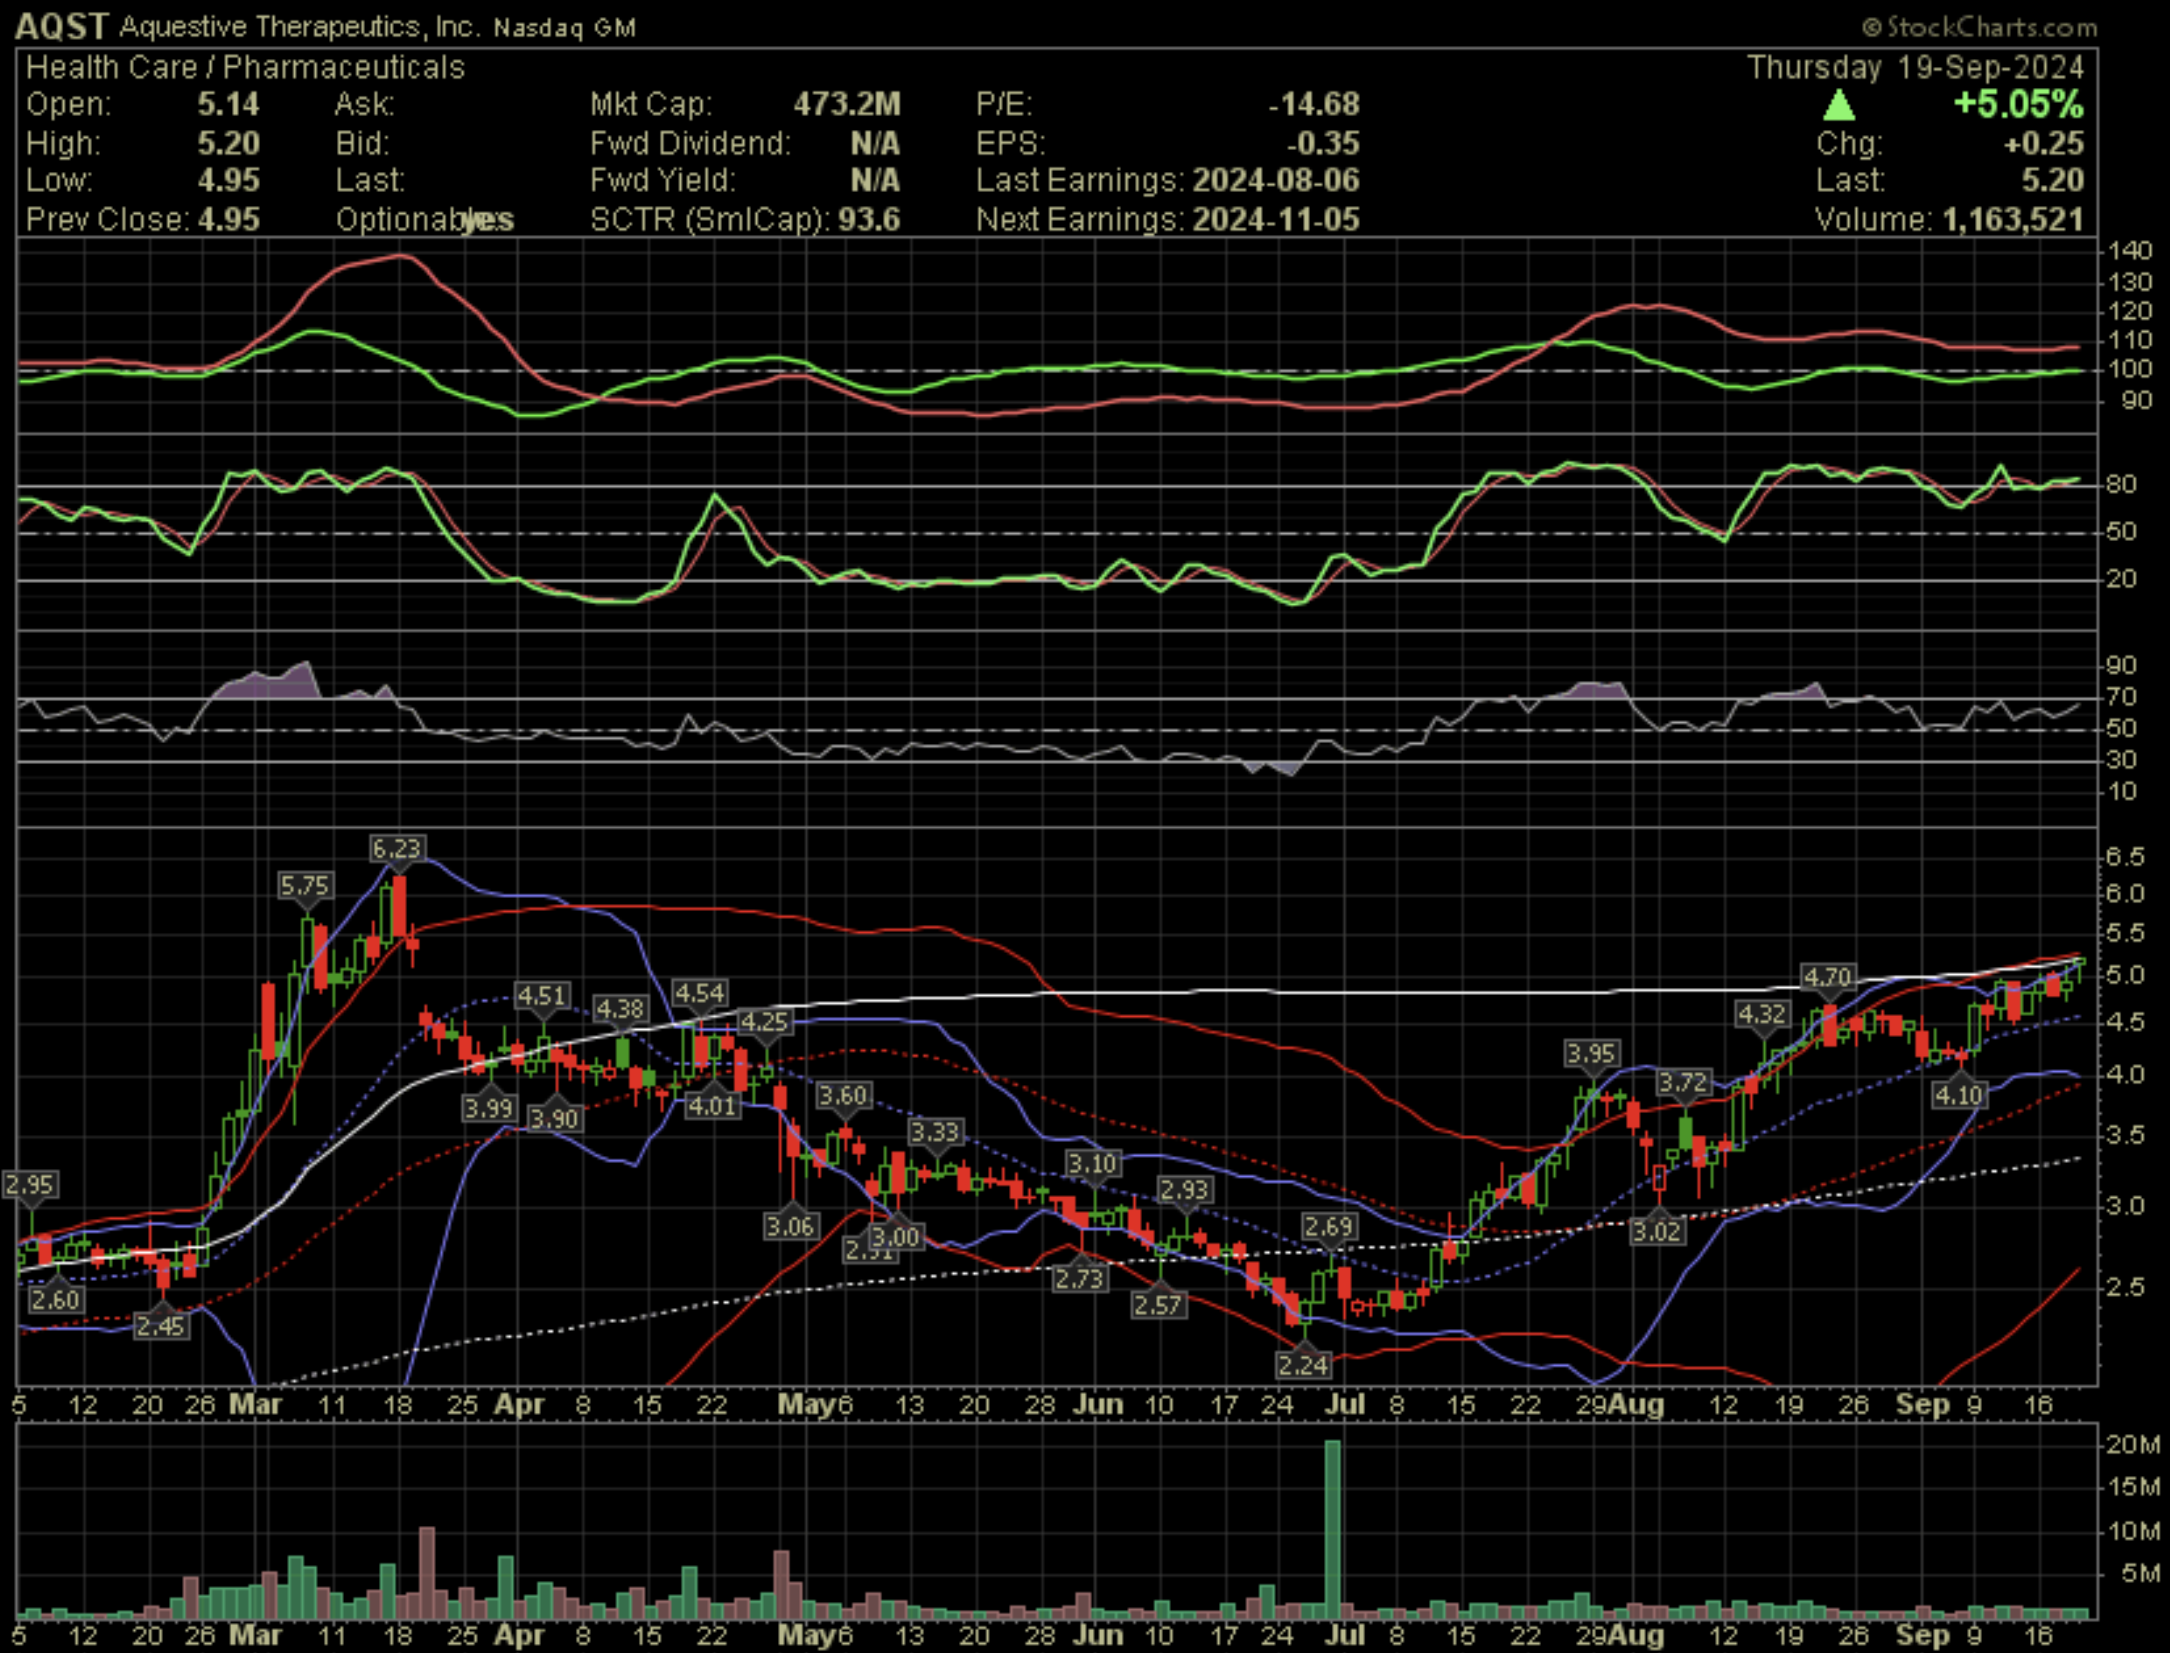Click the Jul label on price axis
This screenshot has width=2170, height=1653.
[1345, 1404]
